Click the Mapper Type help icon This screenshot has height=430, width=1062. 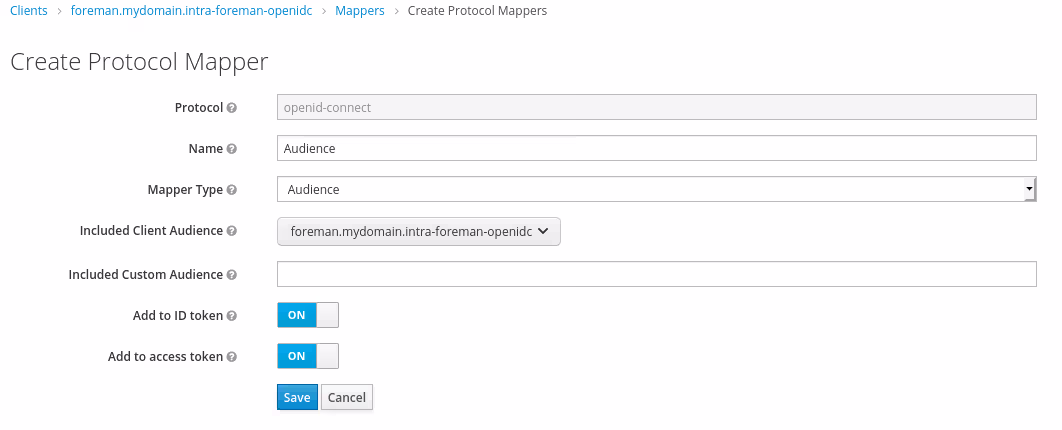point(232,190)
